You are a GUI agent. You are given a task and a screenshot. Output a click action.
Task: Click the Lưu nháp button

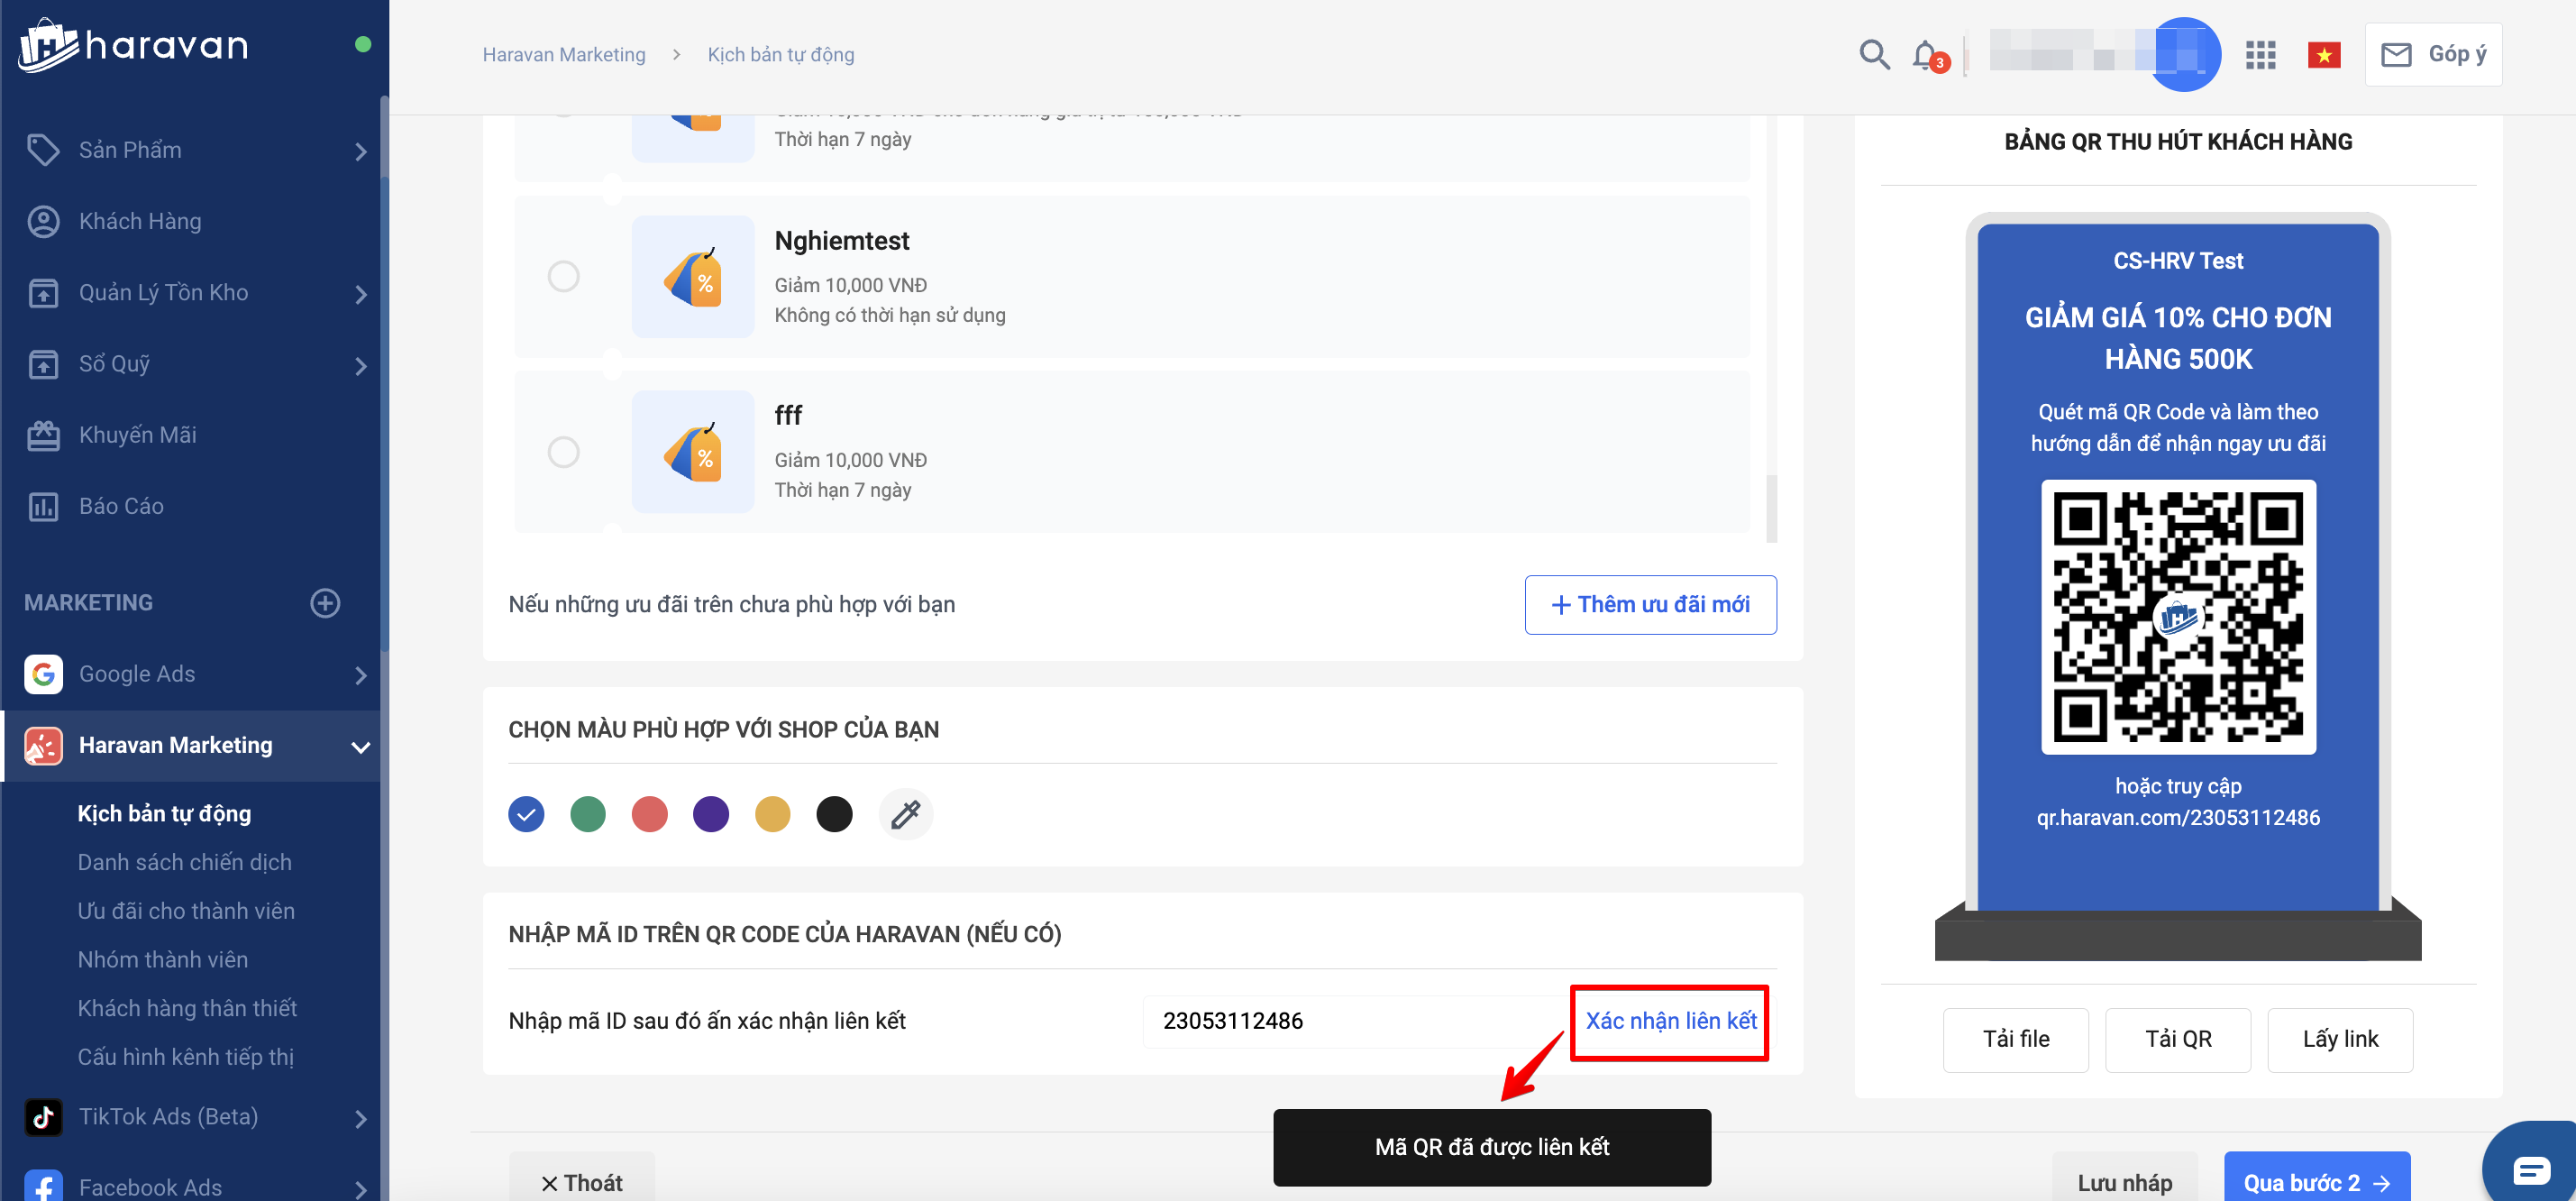pos(2124,1178)
